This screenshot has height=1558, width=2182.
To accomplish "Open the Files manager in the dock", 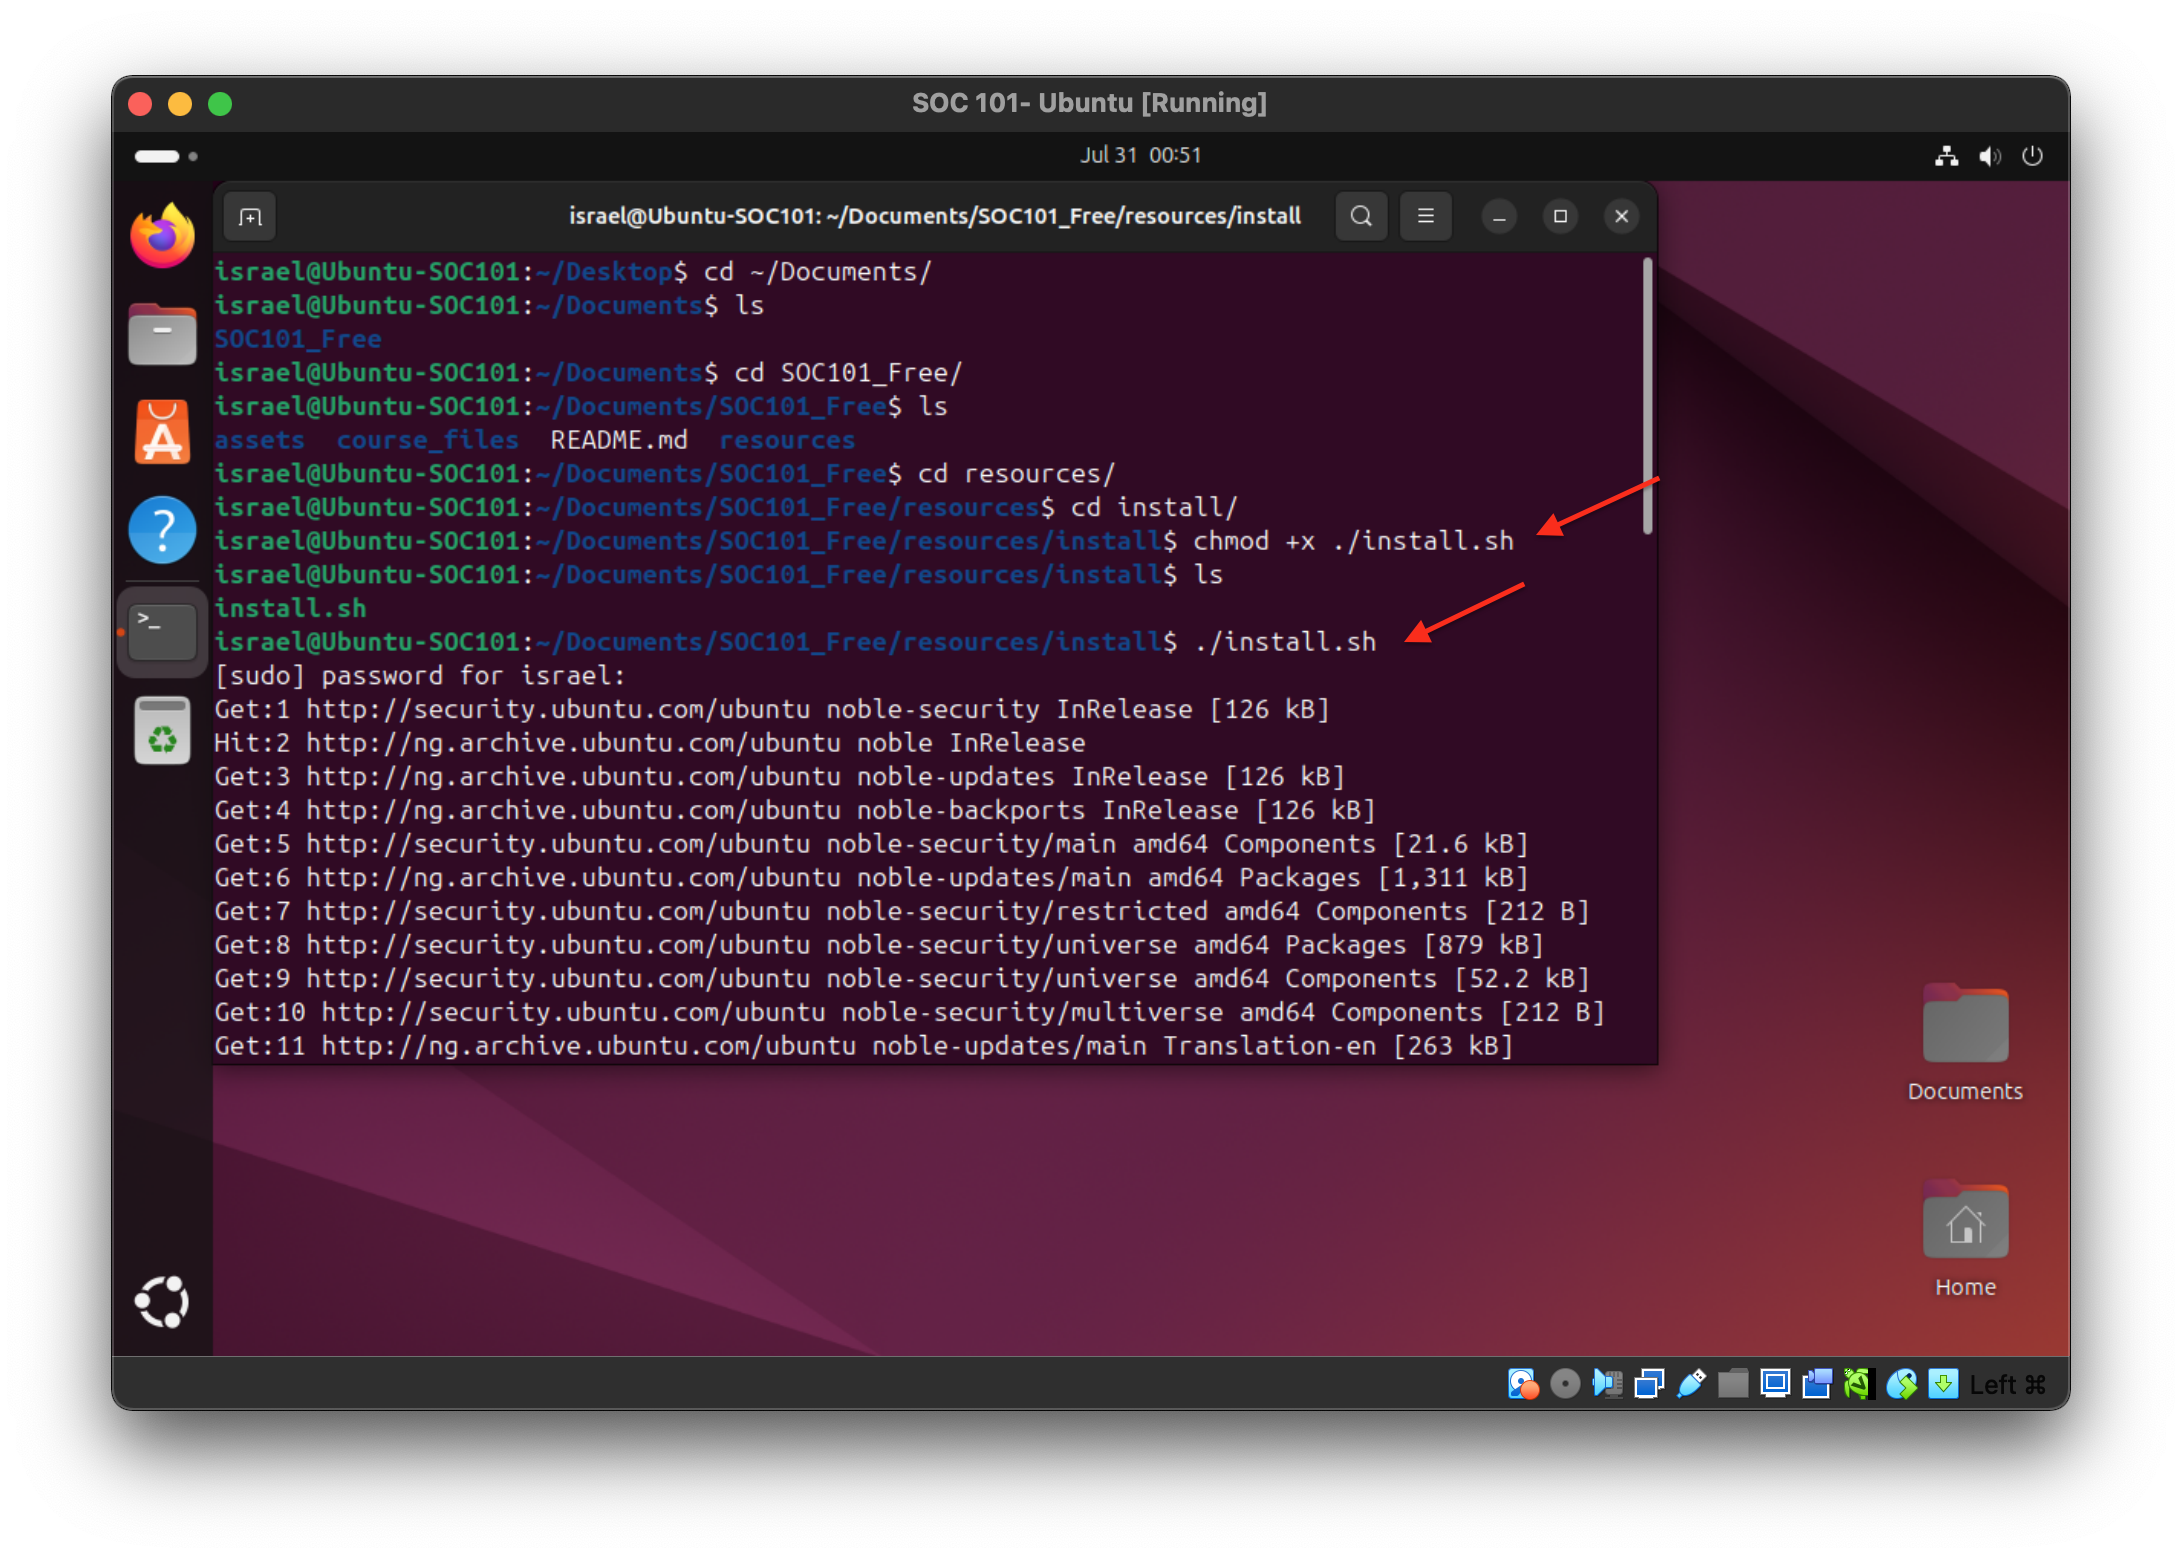I will tap(162, 334).
